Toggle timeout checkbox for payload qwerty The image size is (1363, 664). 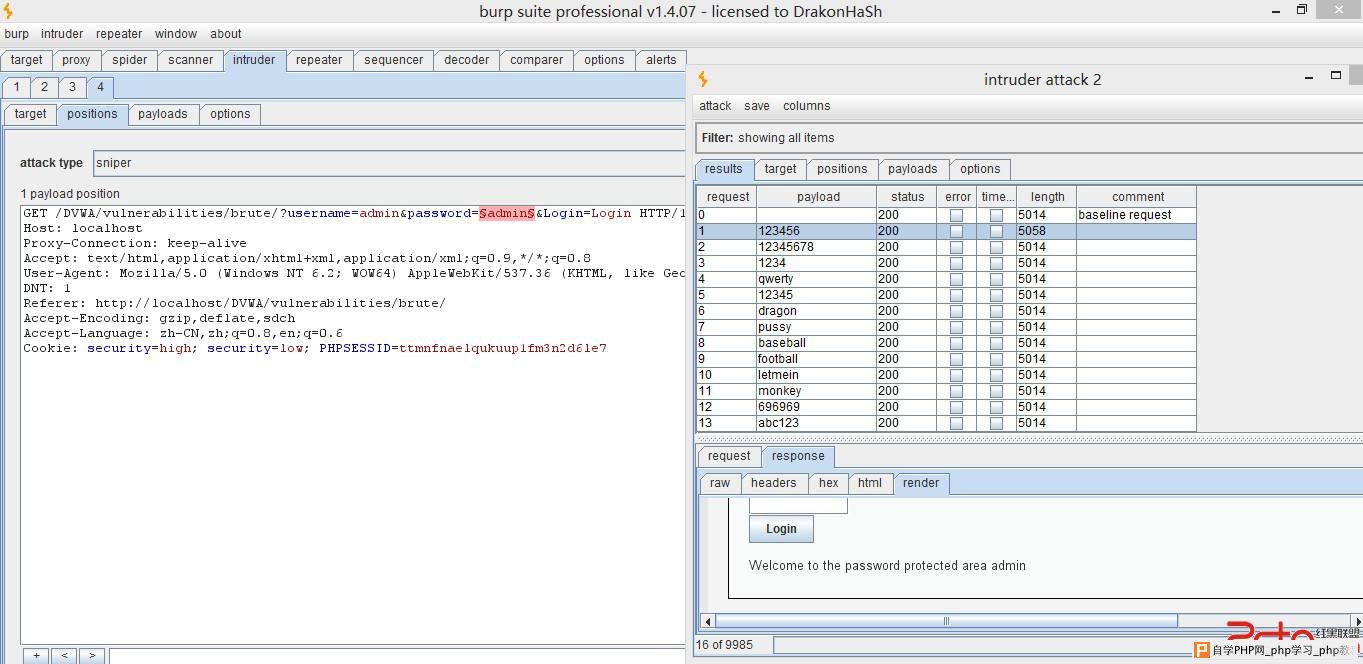click(x=996, y=279)
